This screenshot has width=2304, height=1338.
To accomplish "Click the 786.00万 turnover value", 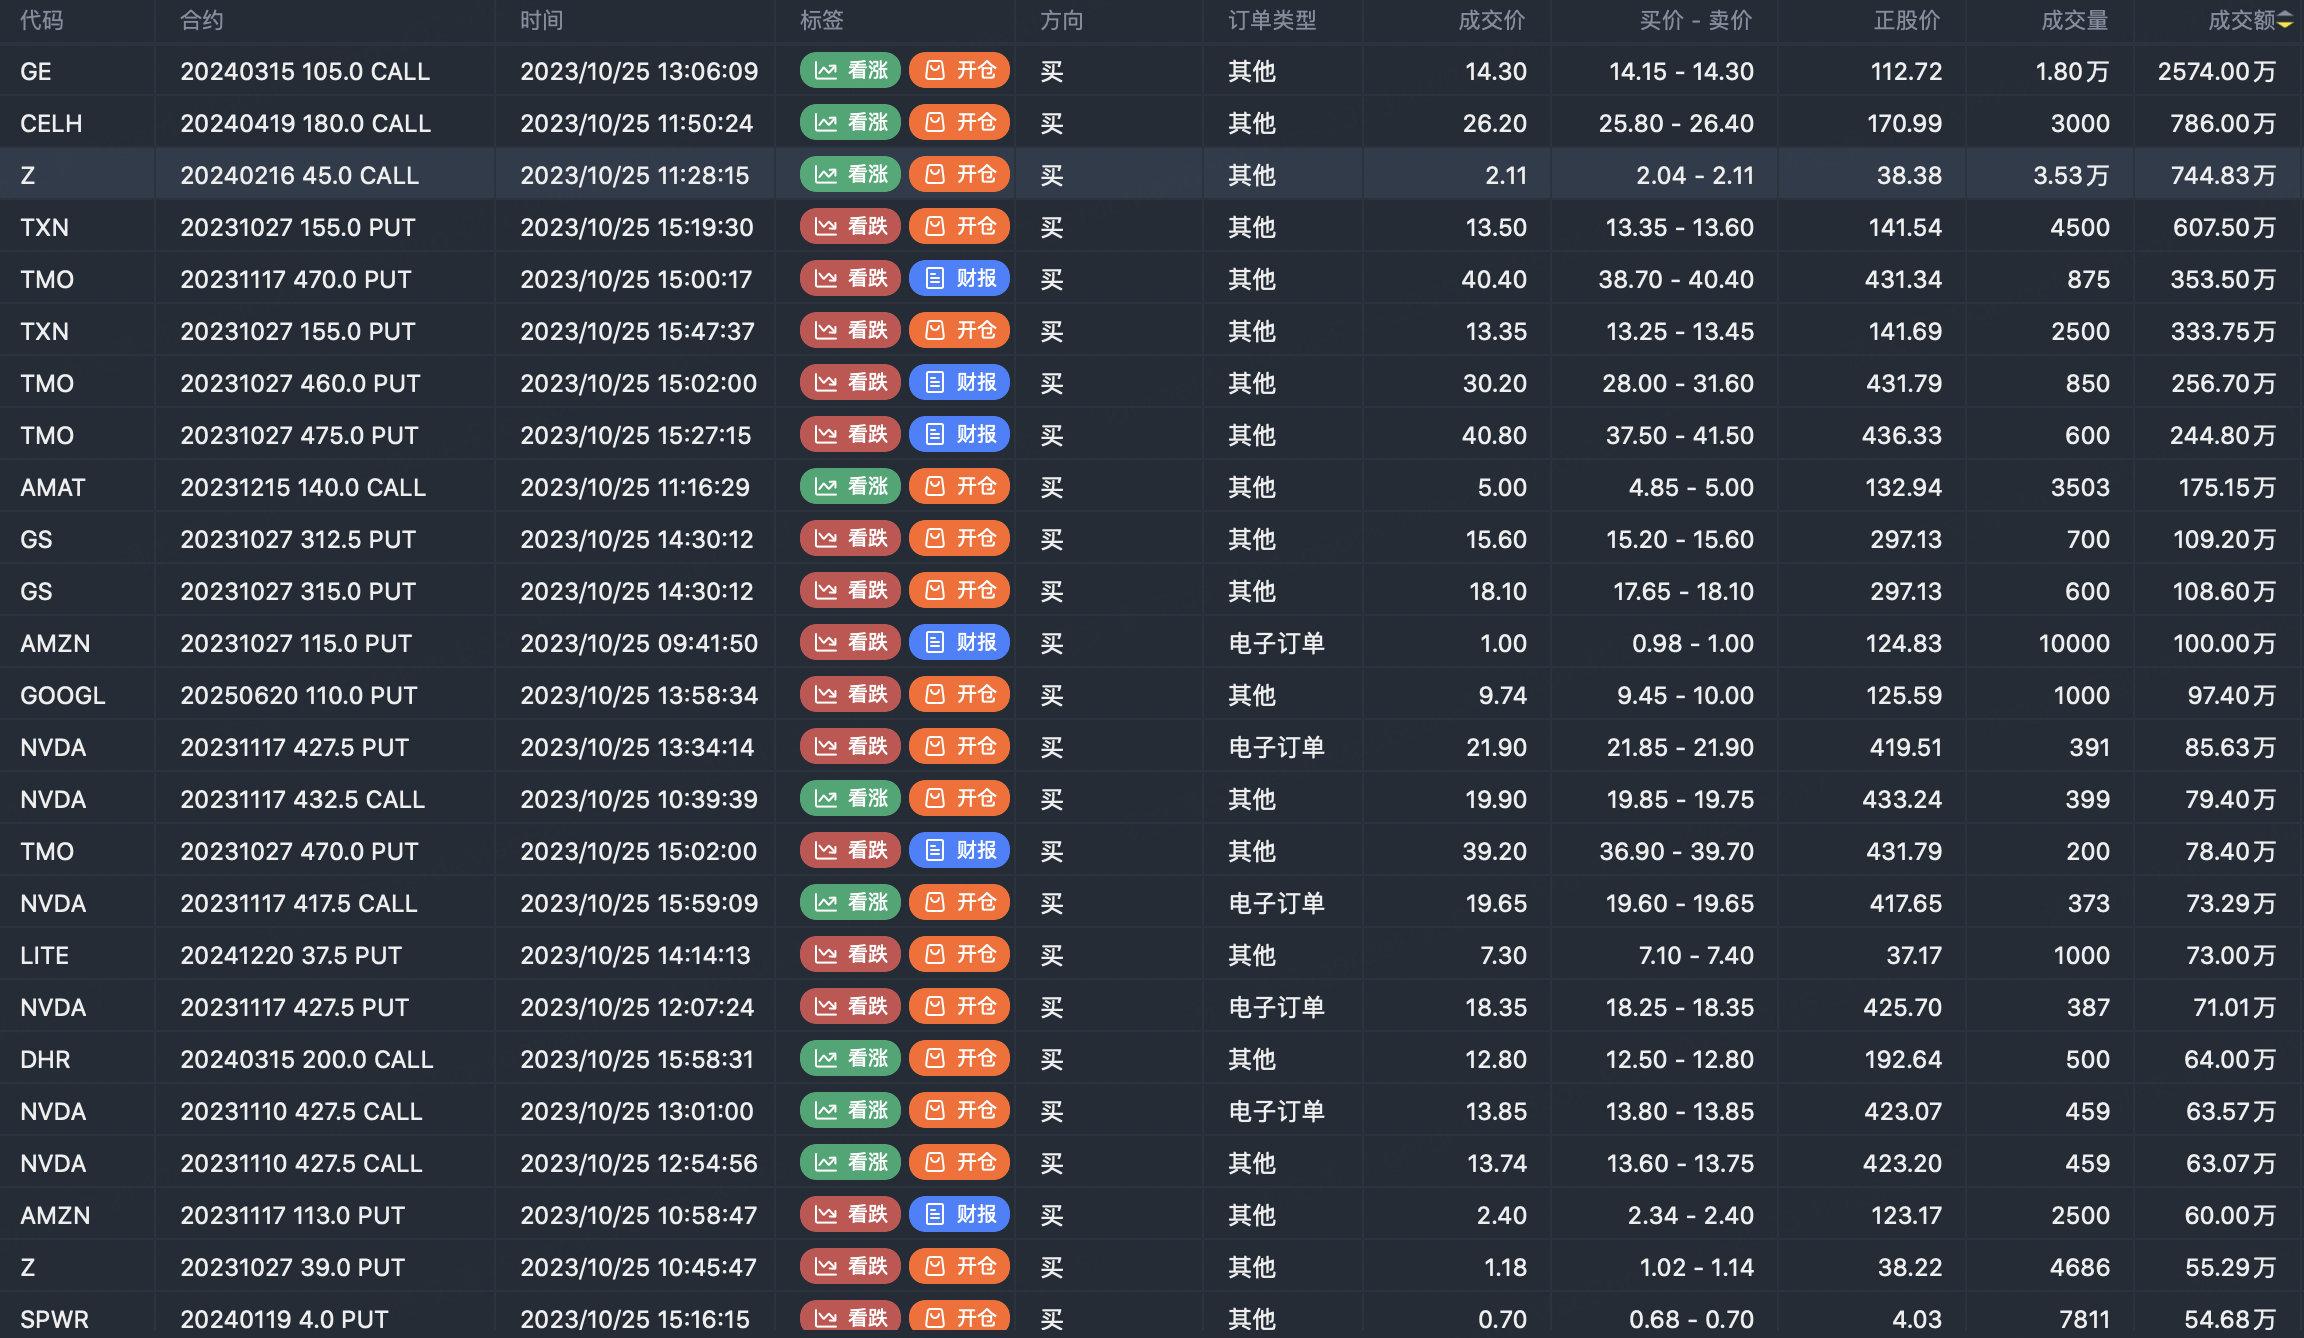I will tap(2223, 124).
